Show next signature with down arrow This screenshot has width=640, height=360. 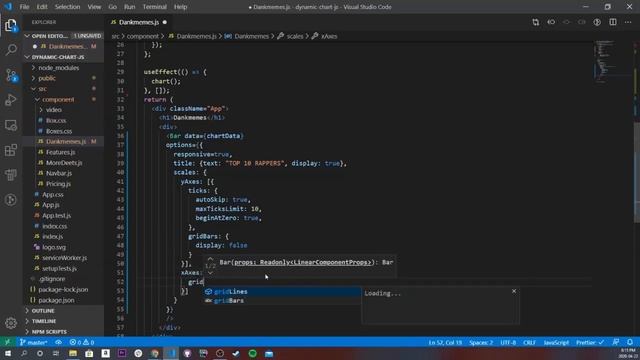point(210,273)
